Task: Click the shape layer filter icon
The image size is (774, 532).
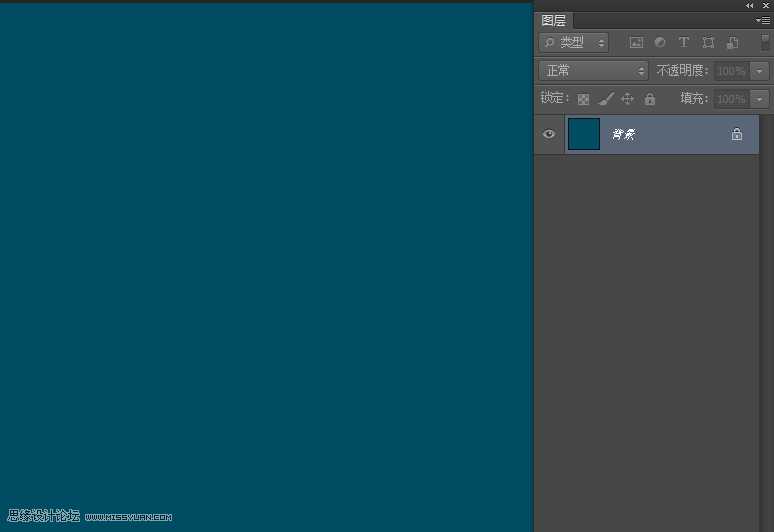Action: pyautogui.click(x=708, y=43)
